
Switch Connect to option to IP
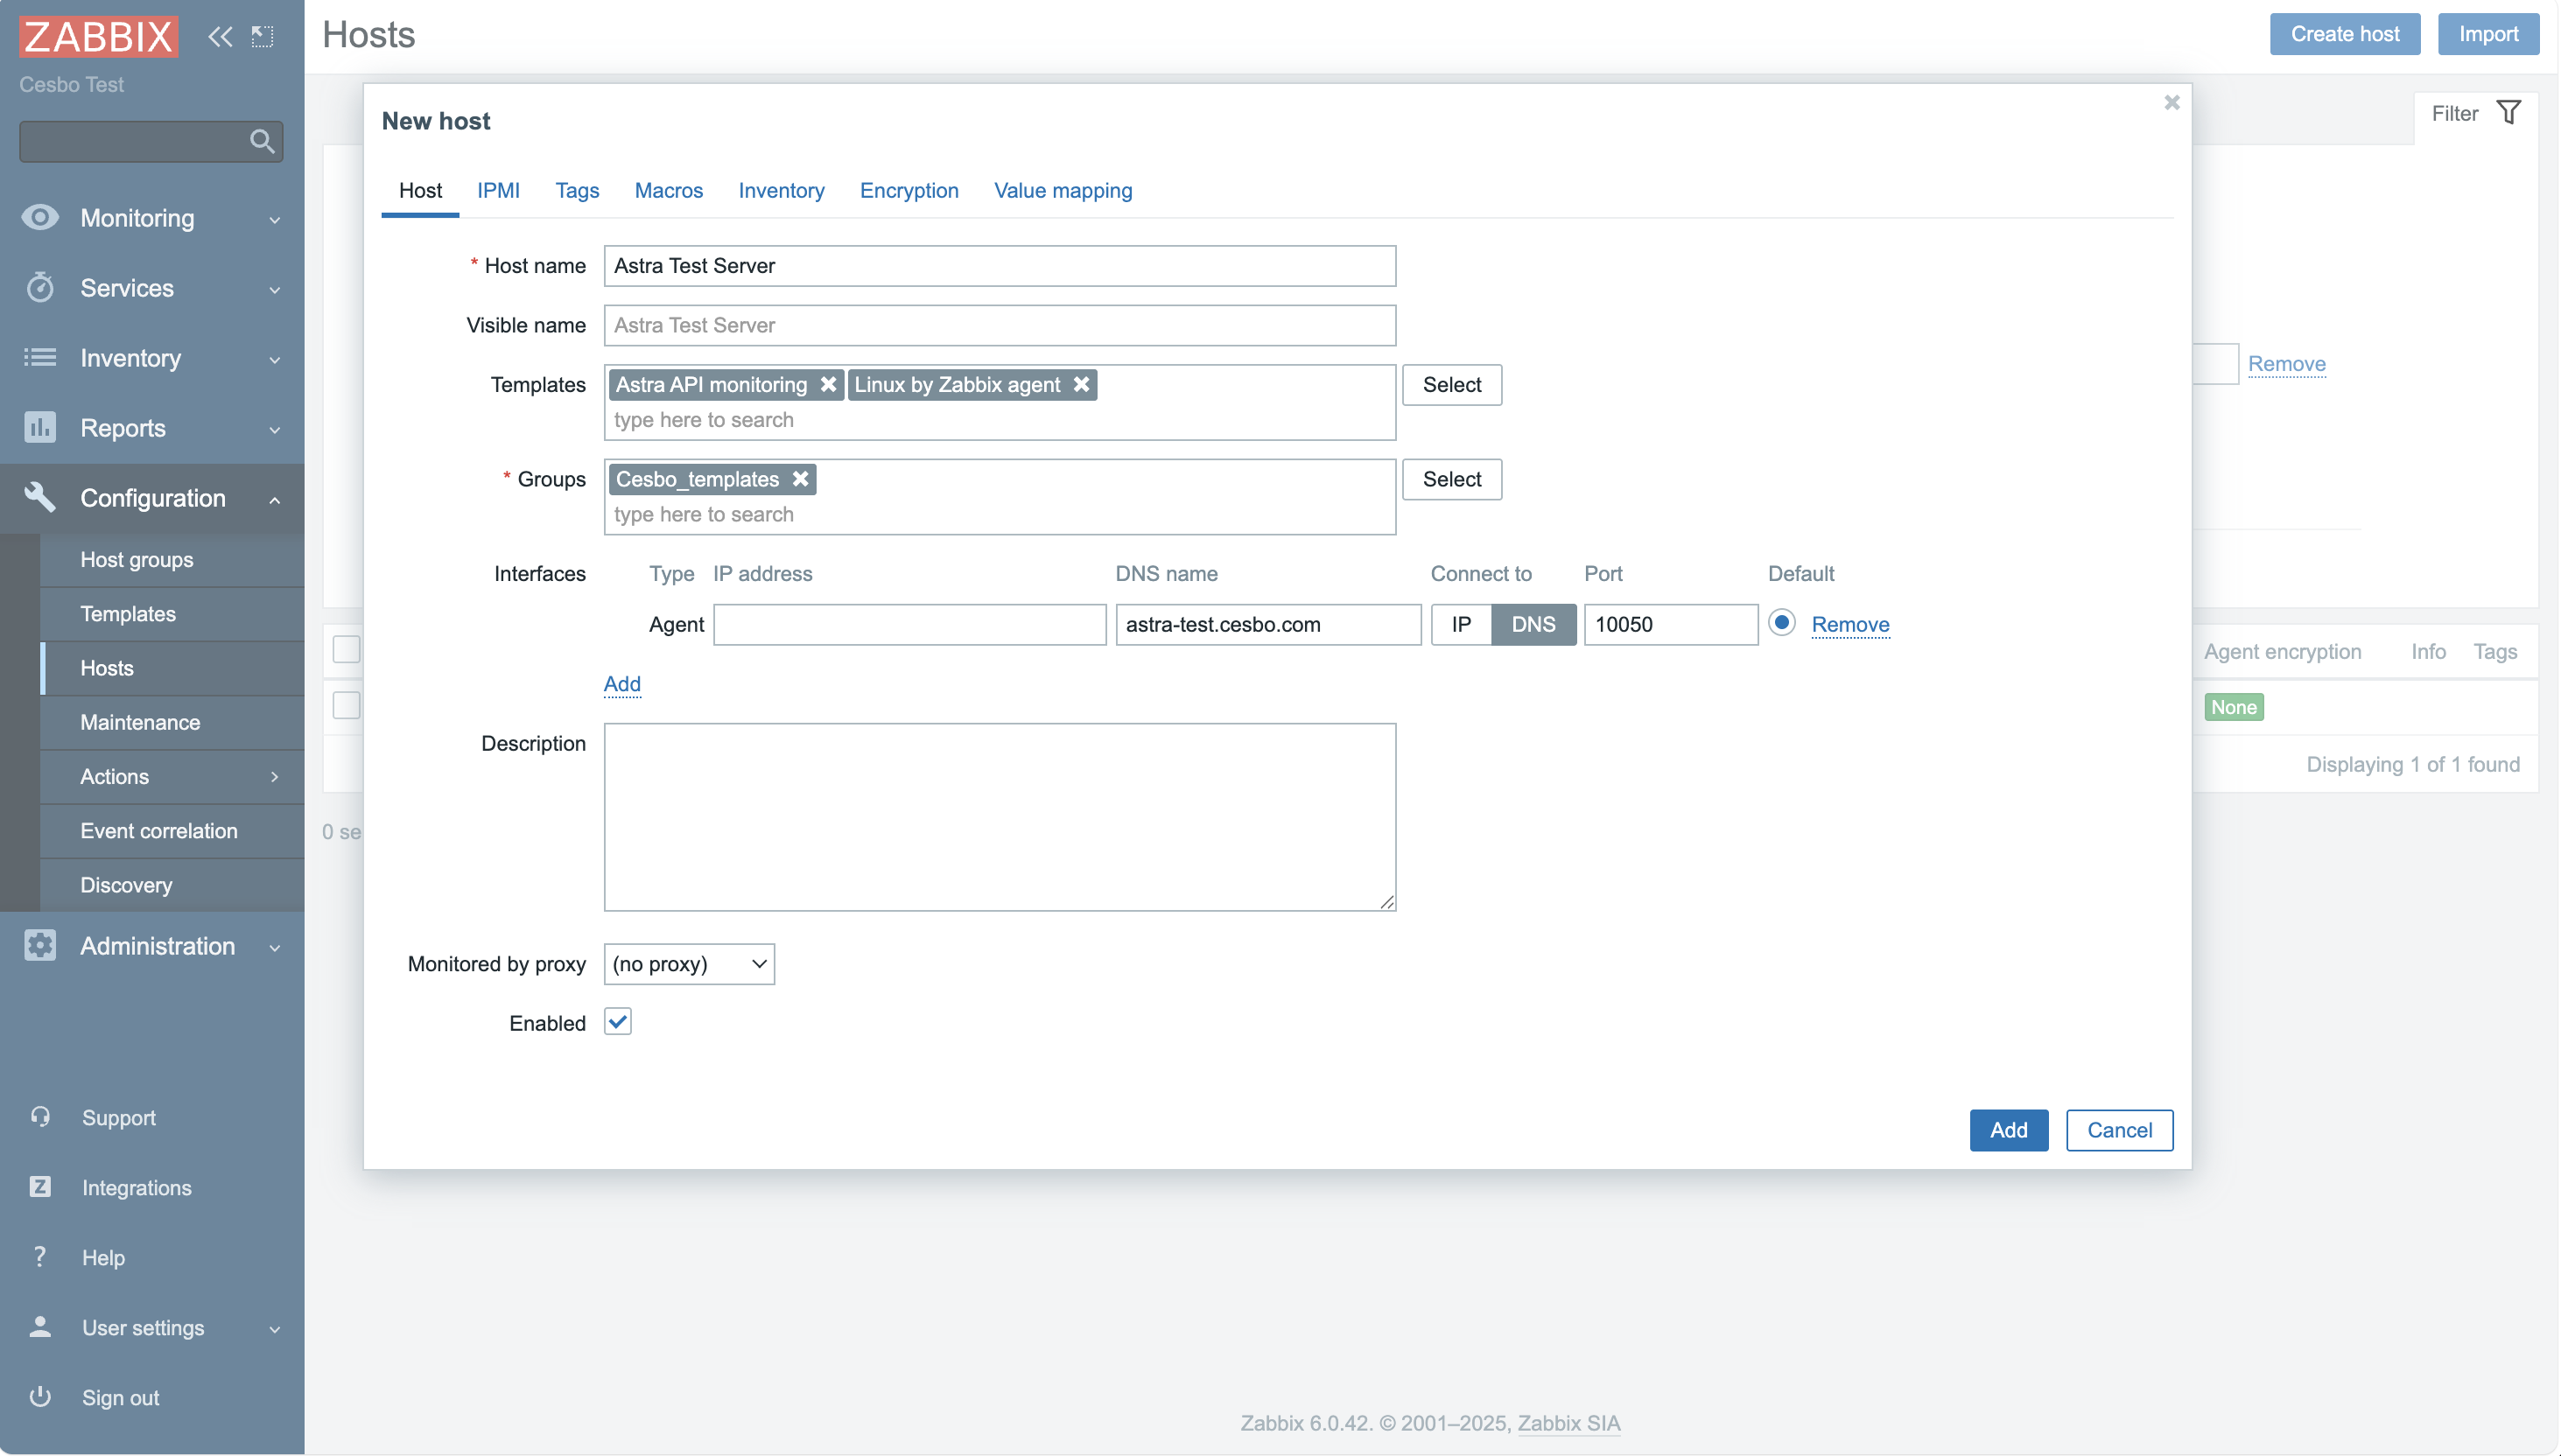coord(1461,623)
